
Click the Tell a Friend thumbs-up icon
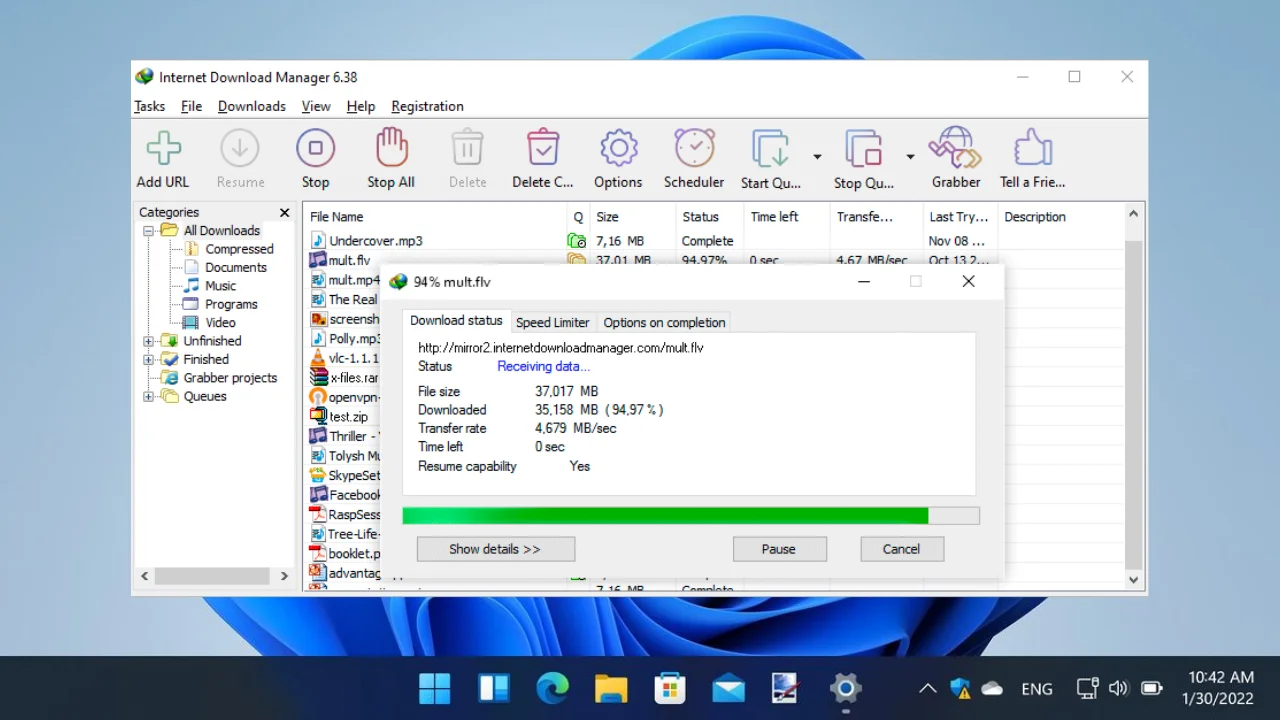(1032, 148)
